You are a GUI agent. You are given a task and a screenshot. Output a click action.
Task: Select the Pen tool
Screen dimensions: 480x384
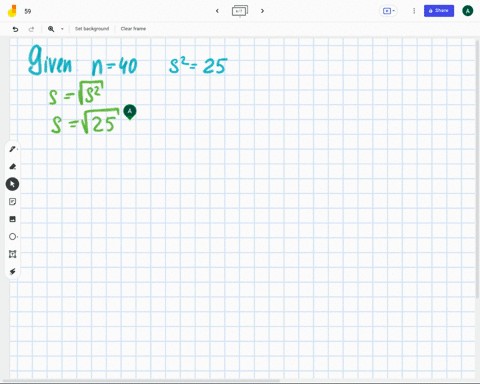pyautogui.click(x=12, y=149)
